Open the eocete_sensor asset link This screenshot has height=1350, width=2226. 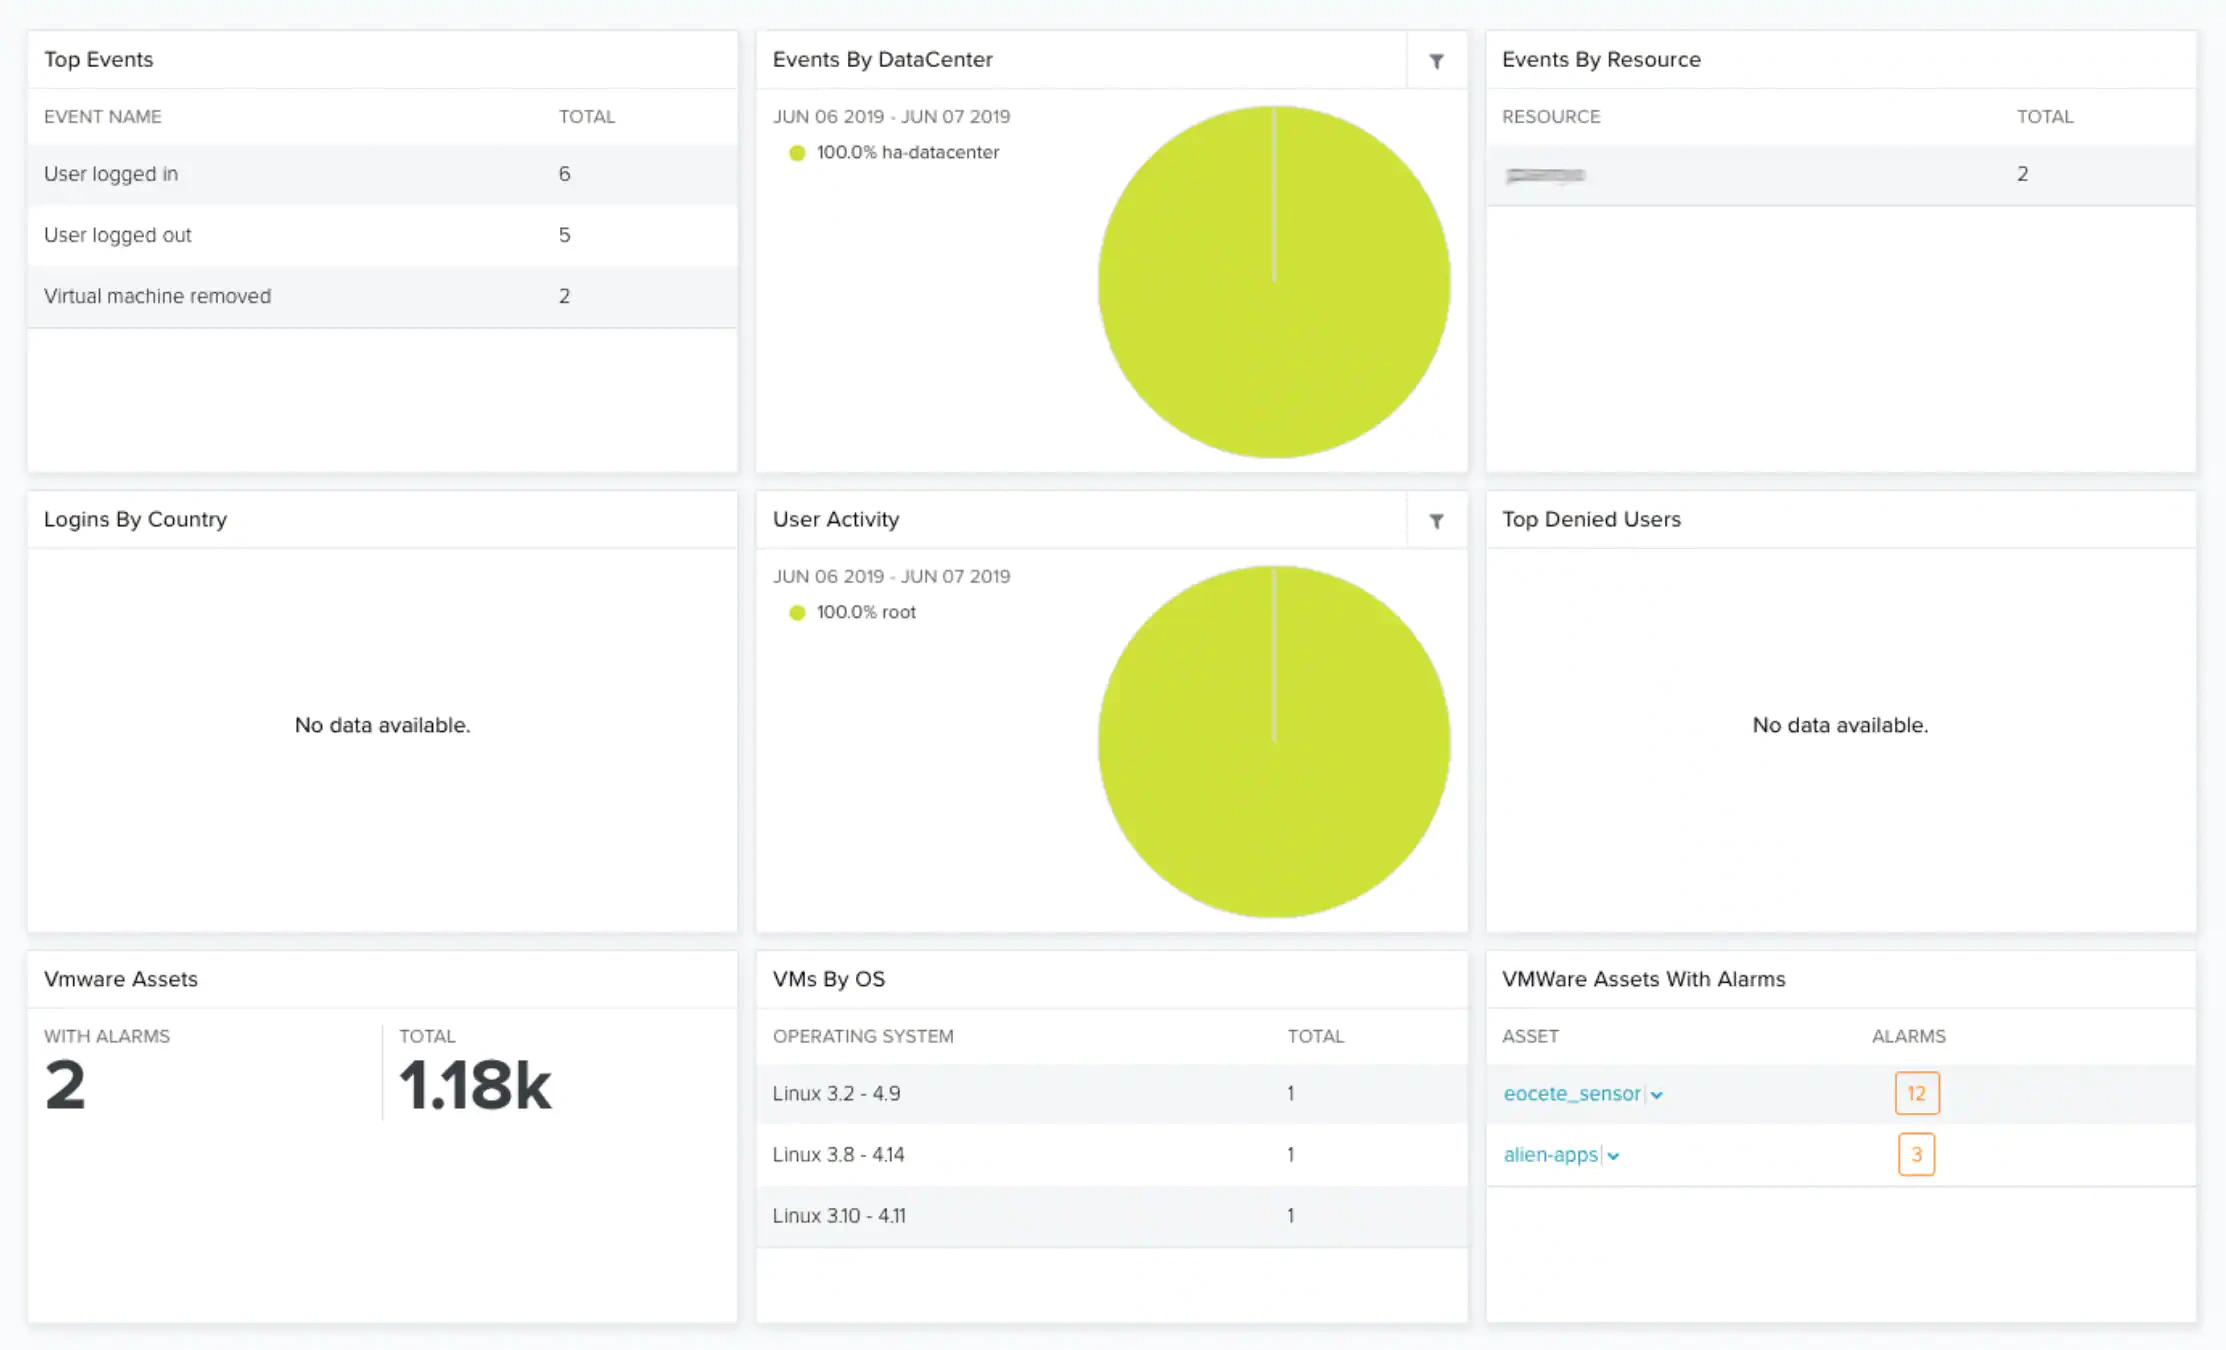(x=1571, y=1094)
